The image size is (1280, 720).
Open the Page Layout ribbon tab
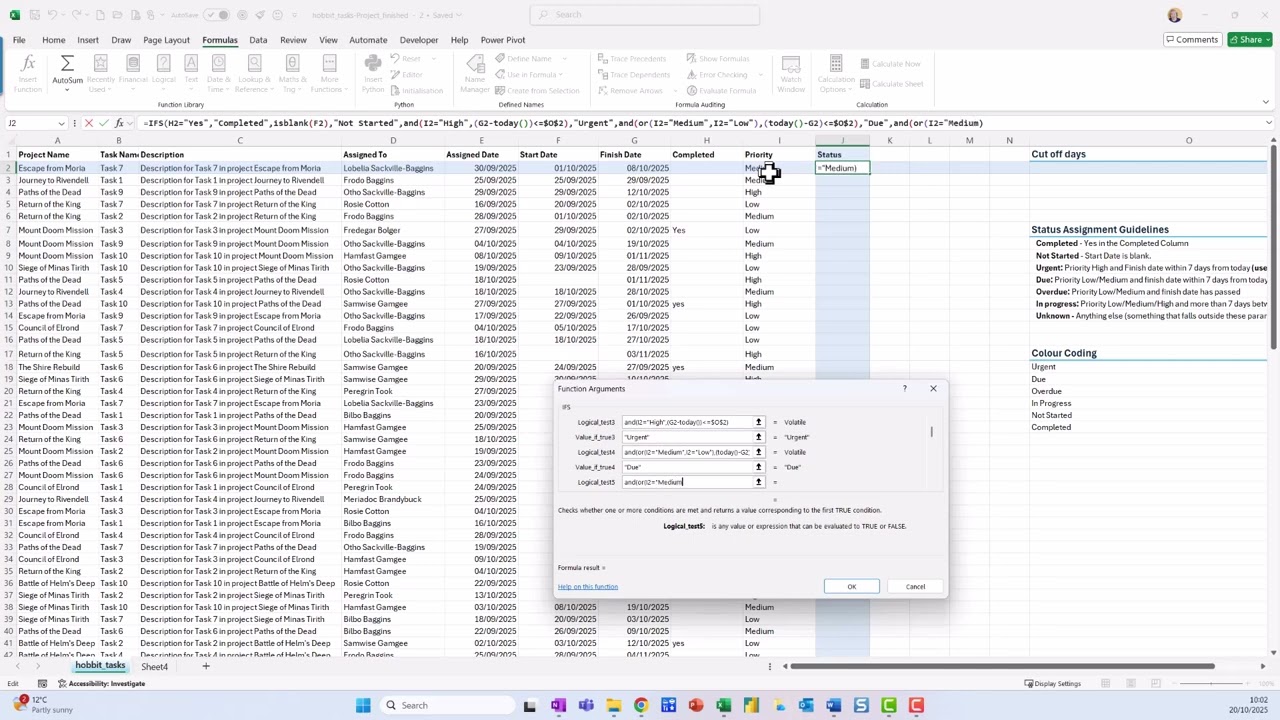point(166,40)
